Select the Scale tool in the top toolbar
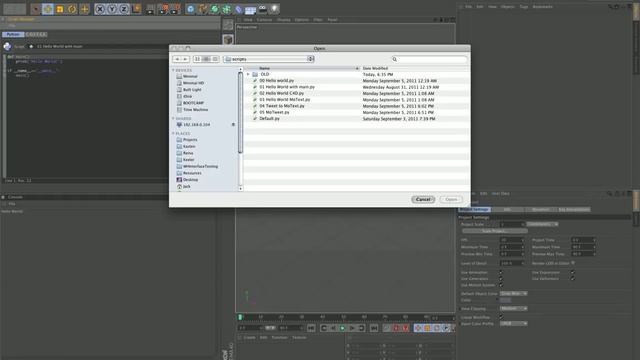The height and width of the screenshot is (360, 640). (x=60, y=9)
